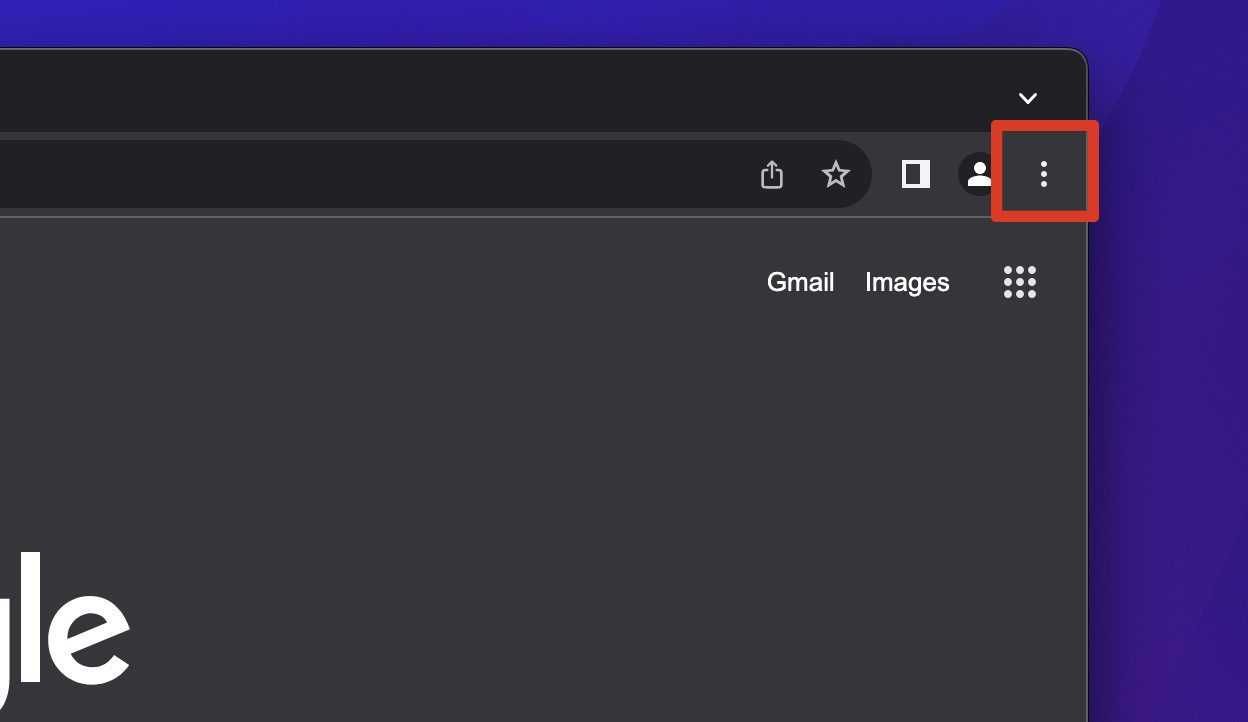Expand the tab search chevron
Image resolution: width=1248 pixels, height=722 pixels.
click(1027, 98)
